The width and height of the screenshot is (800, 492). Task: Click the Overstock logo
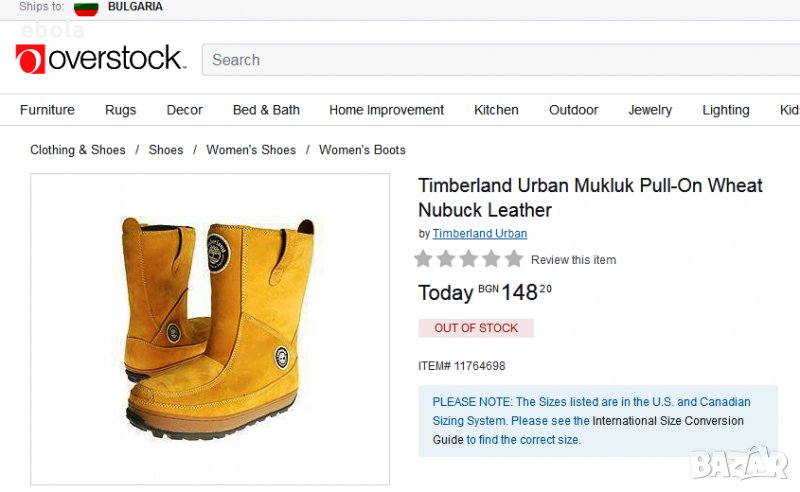[100, 59]
